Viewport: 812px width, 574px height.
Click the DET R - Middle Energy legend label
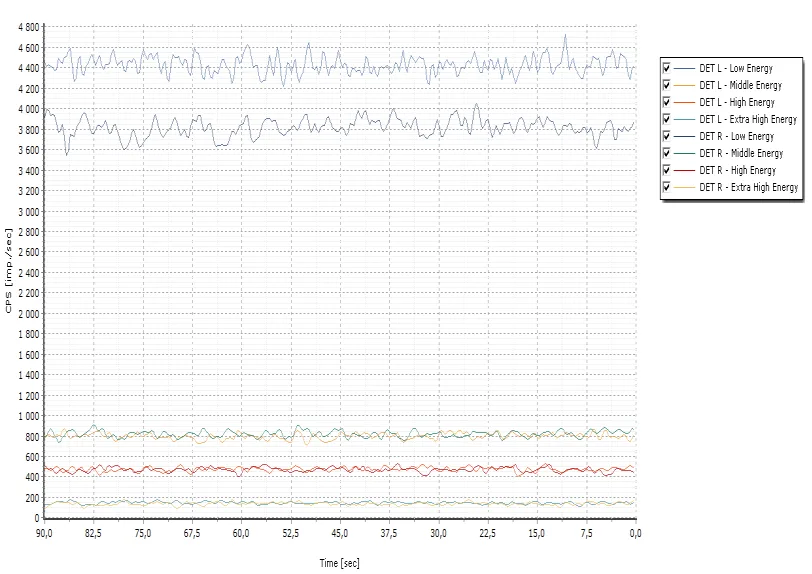pyautogui.click(x=741, y=153)
